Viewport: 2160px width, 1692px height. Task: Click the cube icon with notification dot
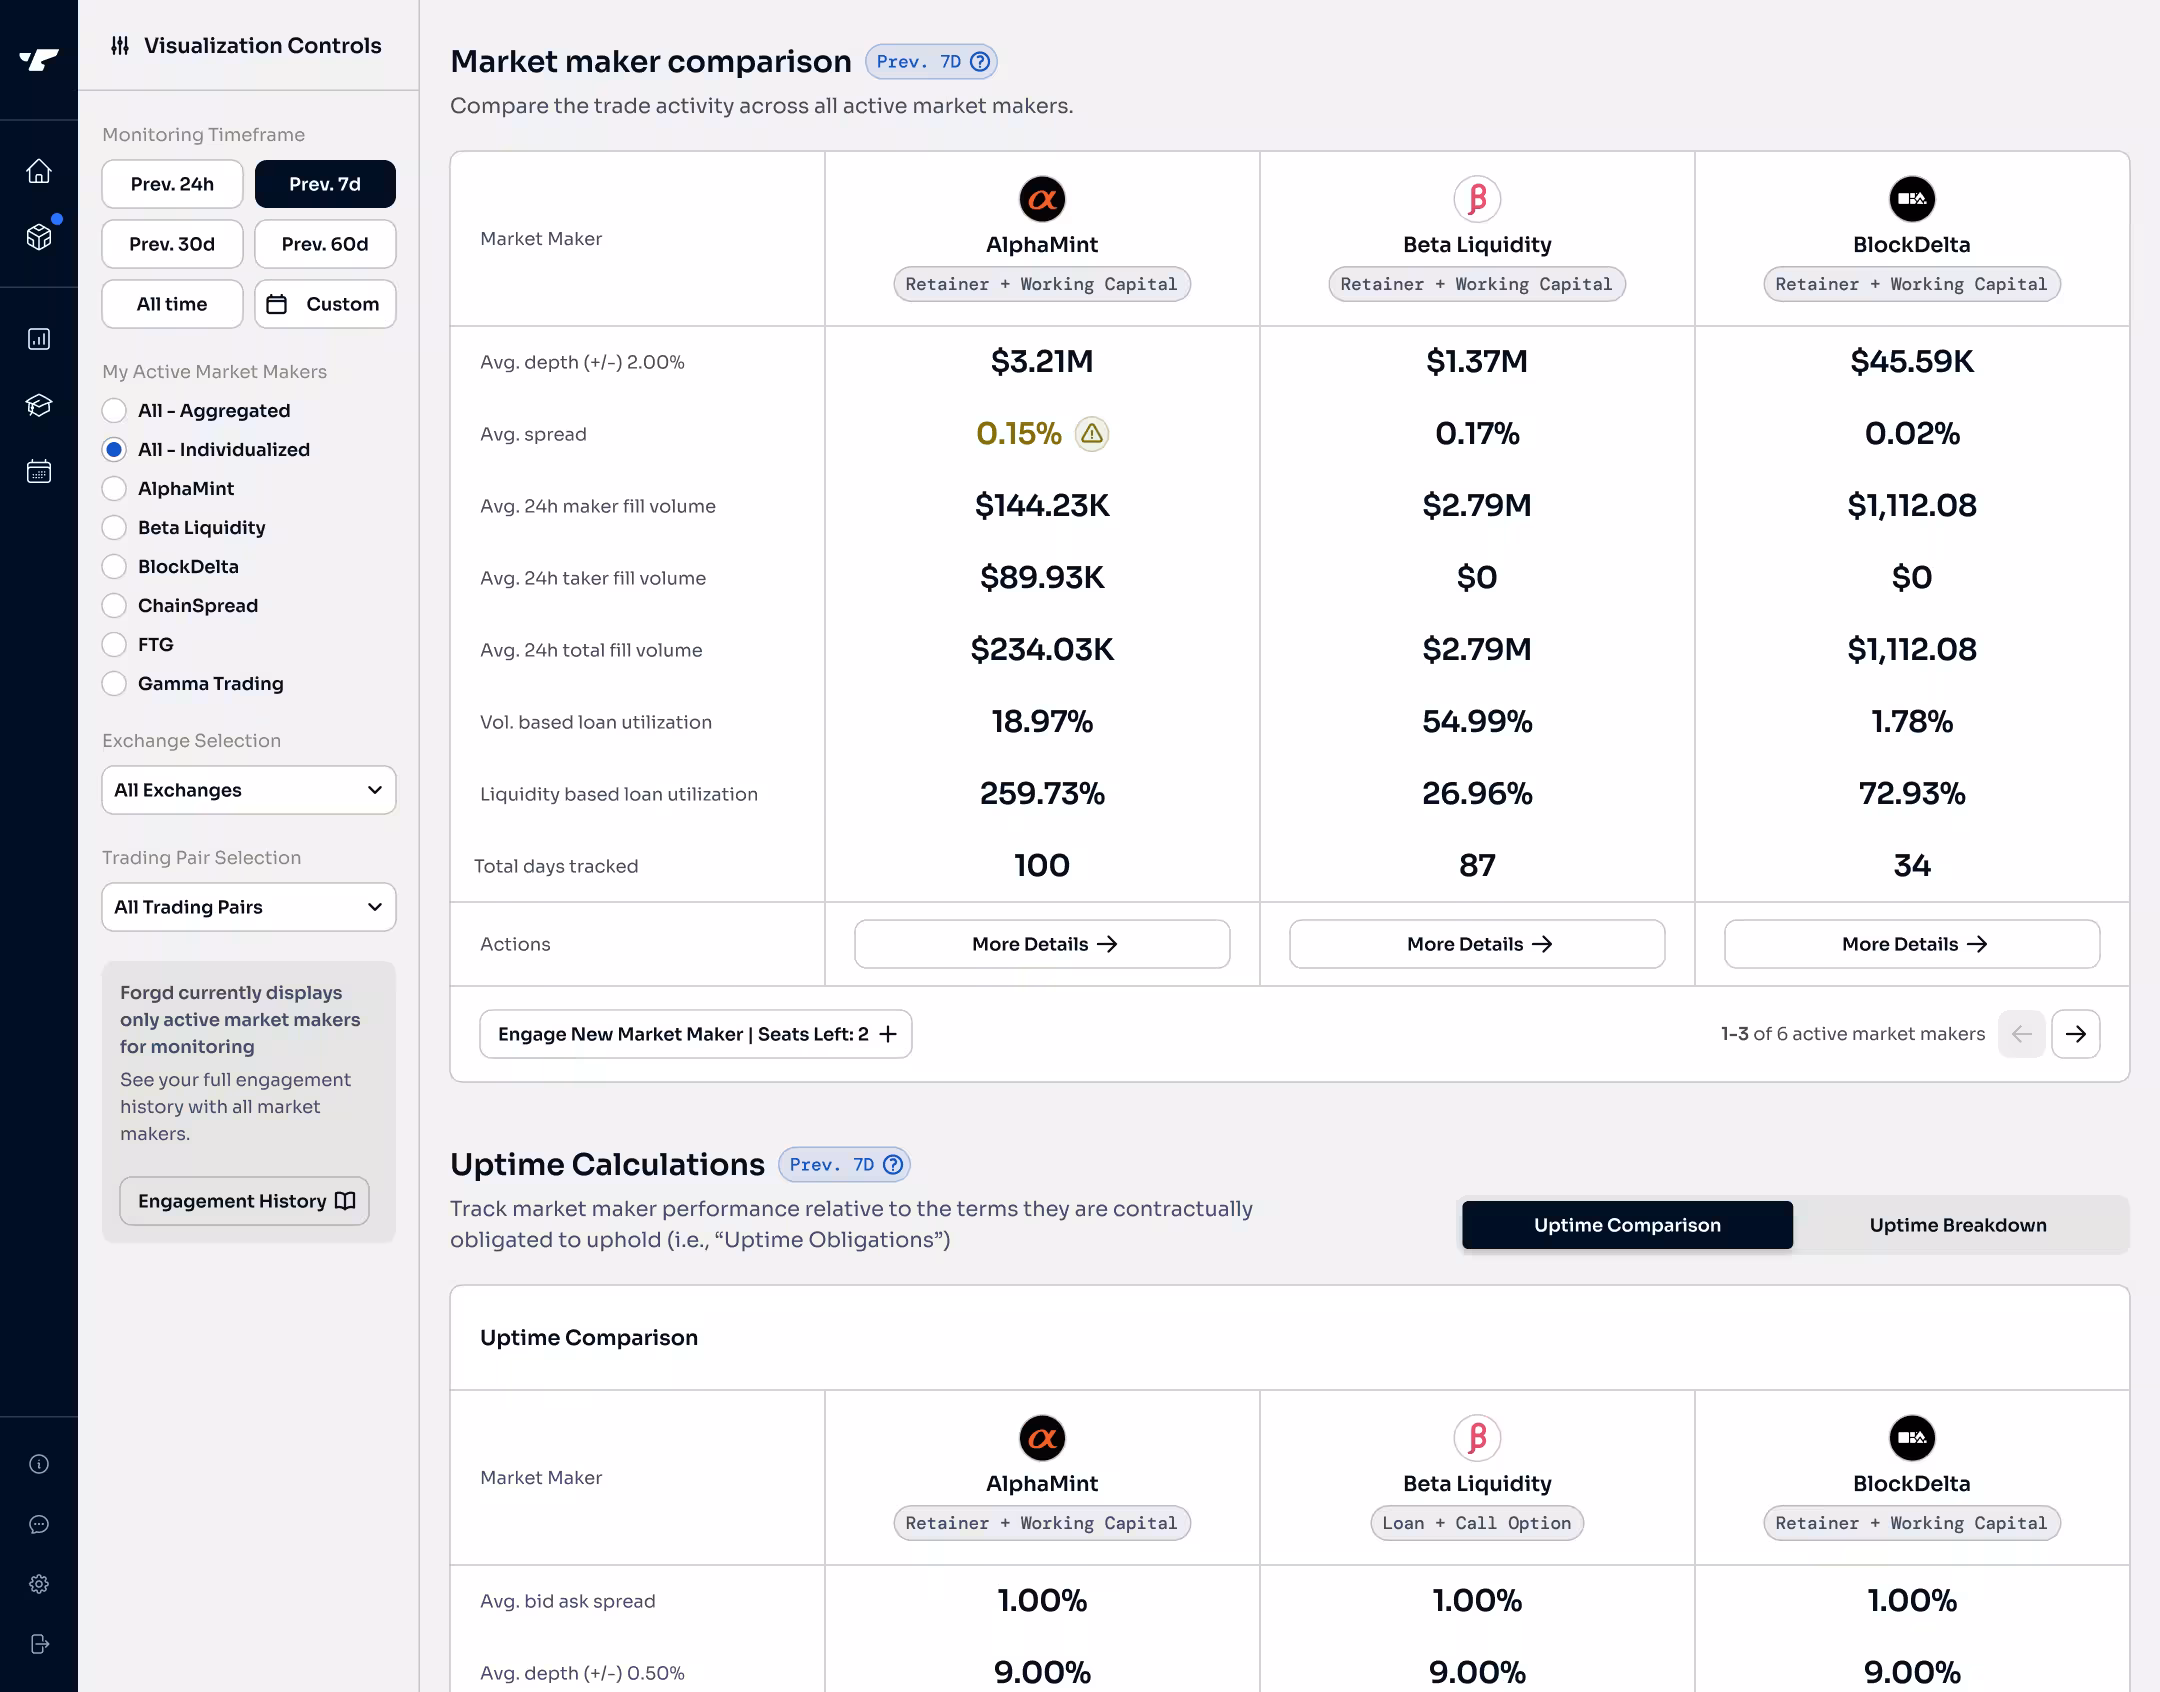[x=39, y=237]
